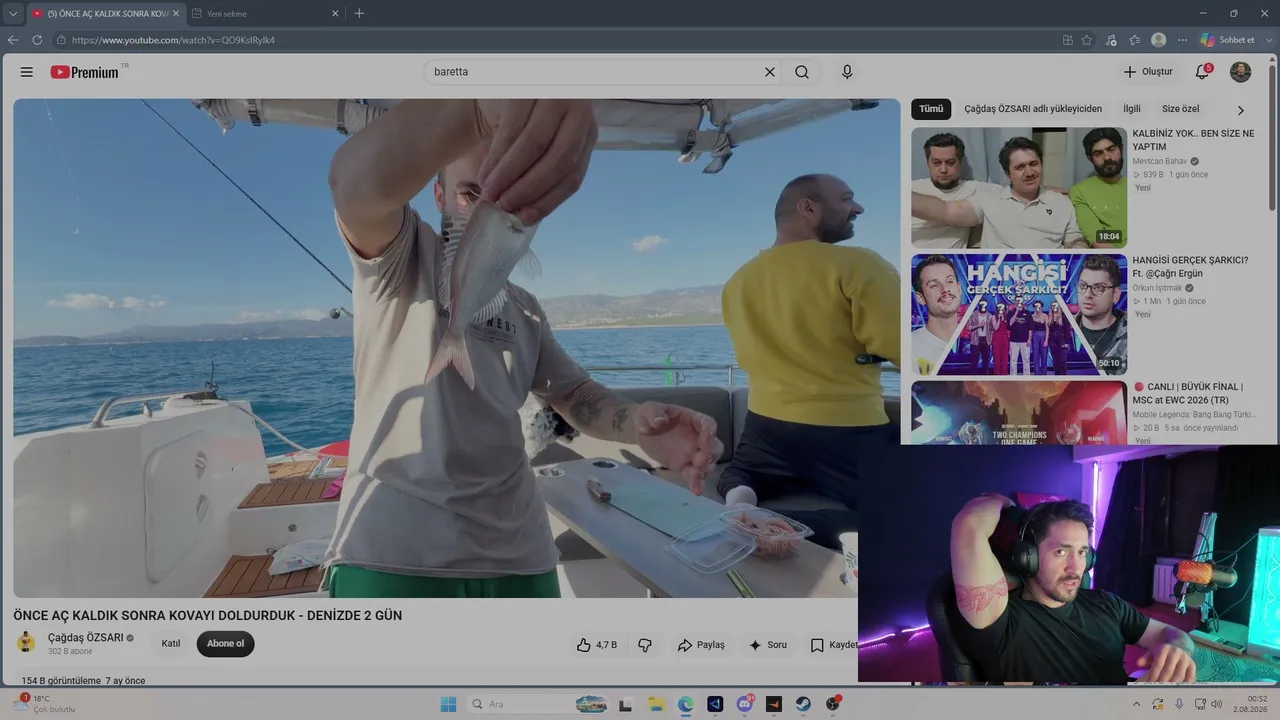Open the weather widget on taskbar
The width and height of the screenshot is (1280, 720).
click(x=44, y=704)
